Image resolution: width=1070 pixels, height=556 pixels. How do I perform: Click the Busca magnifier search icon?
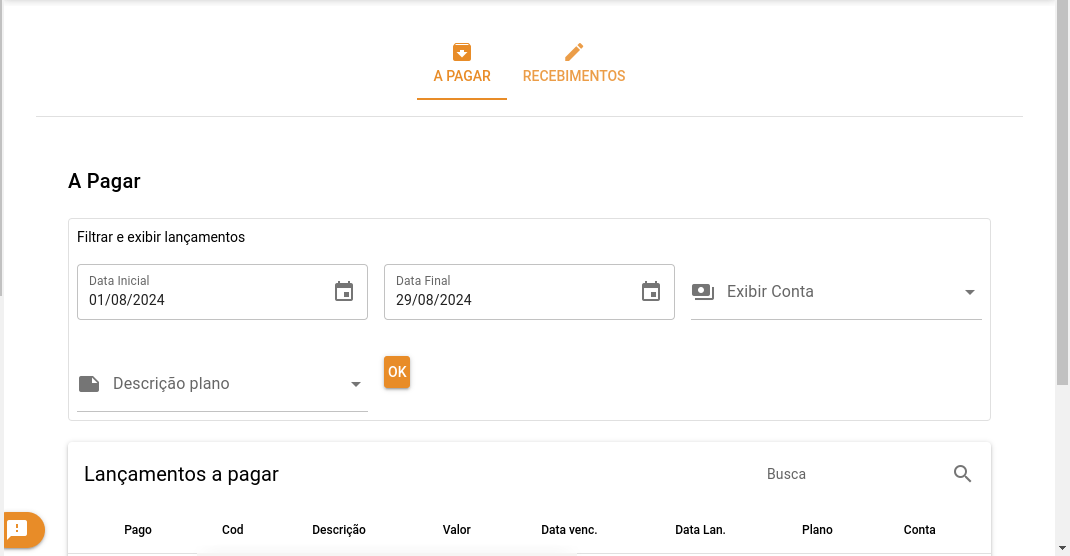coord(962,474)
